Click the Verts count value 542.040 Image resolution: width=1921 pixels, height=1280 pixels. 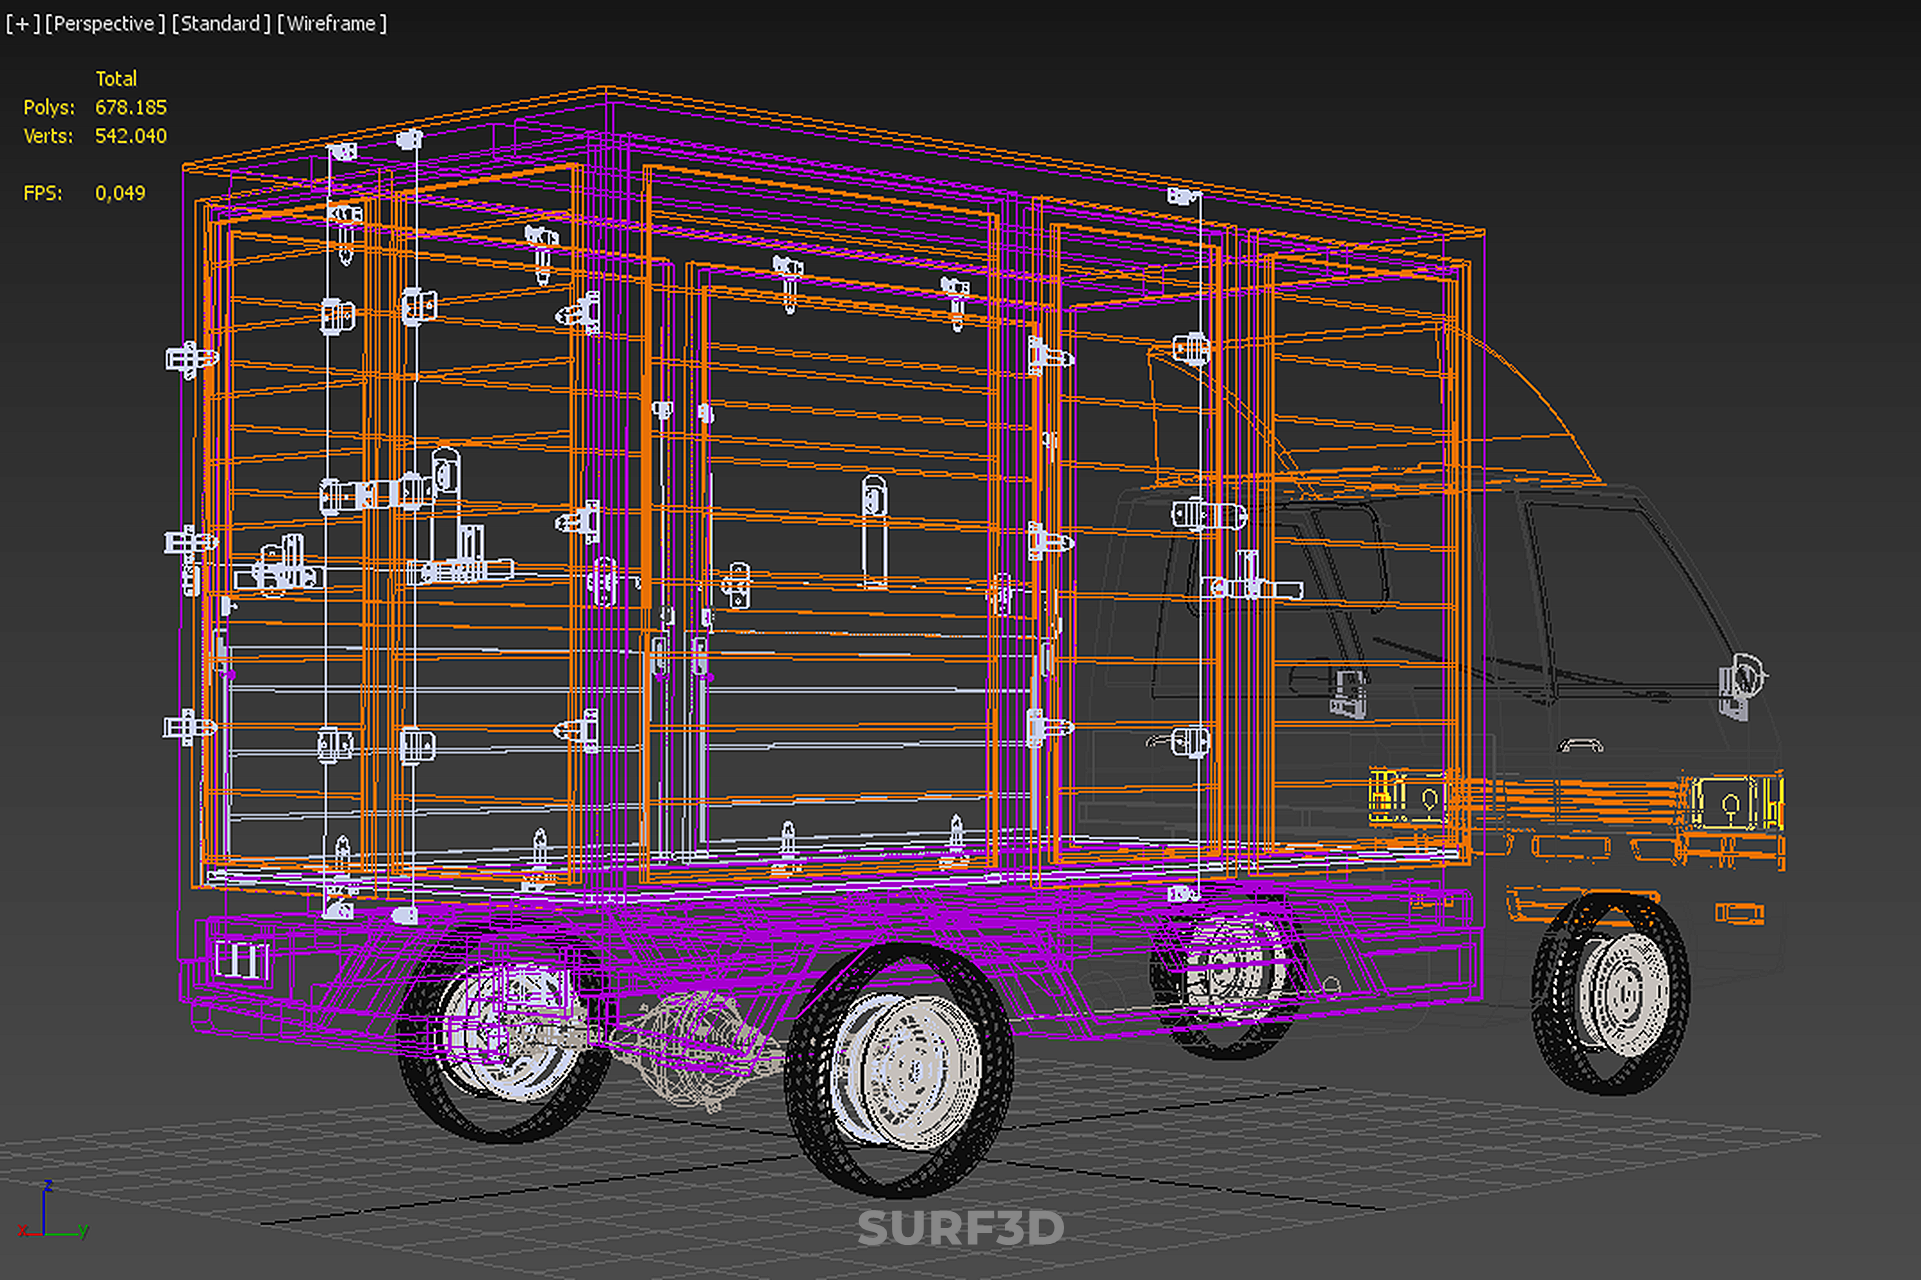131,136
